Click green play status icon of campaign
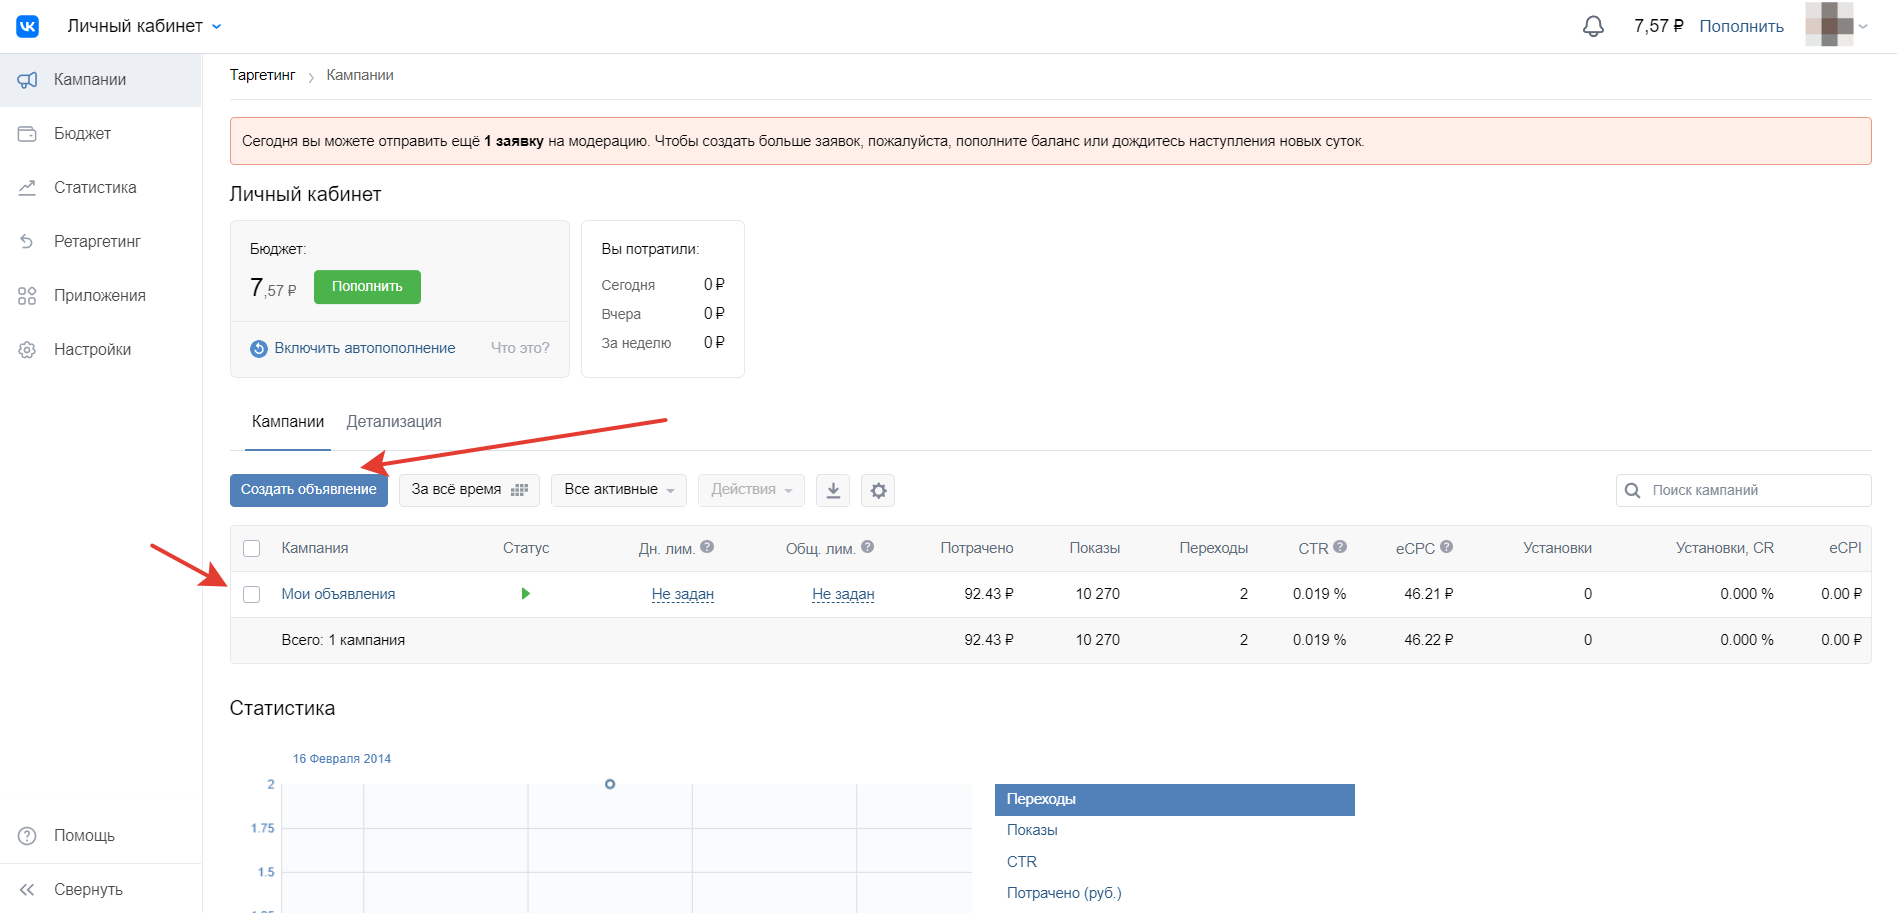This screenshot has height=913, width=1897. pos(526,594)
